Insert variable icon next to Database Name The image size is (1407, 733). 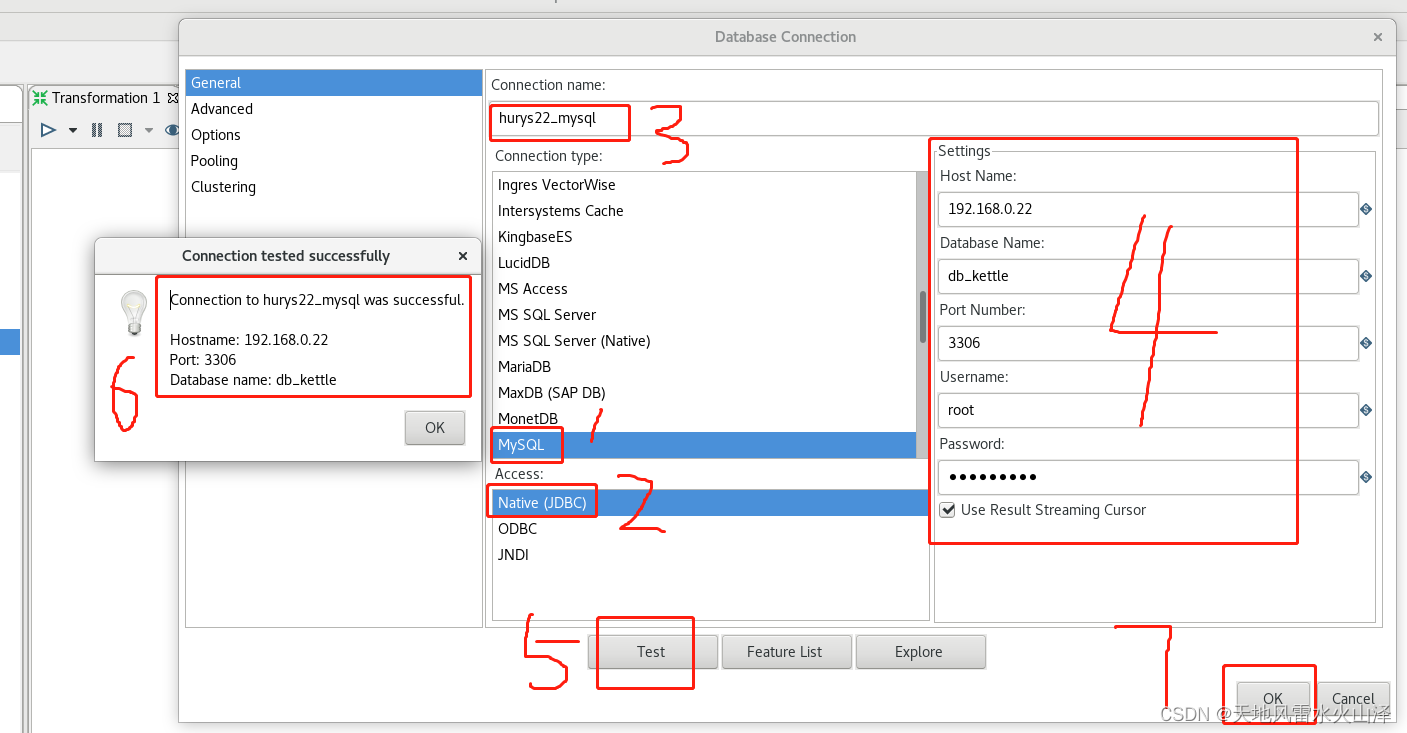(1366, 276)
